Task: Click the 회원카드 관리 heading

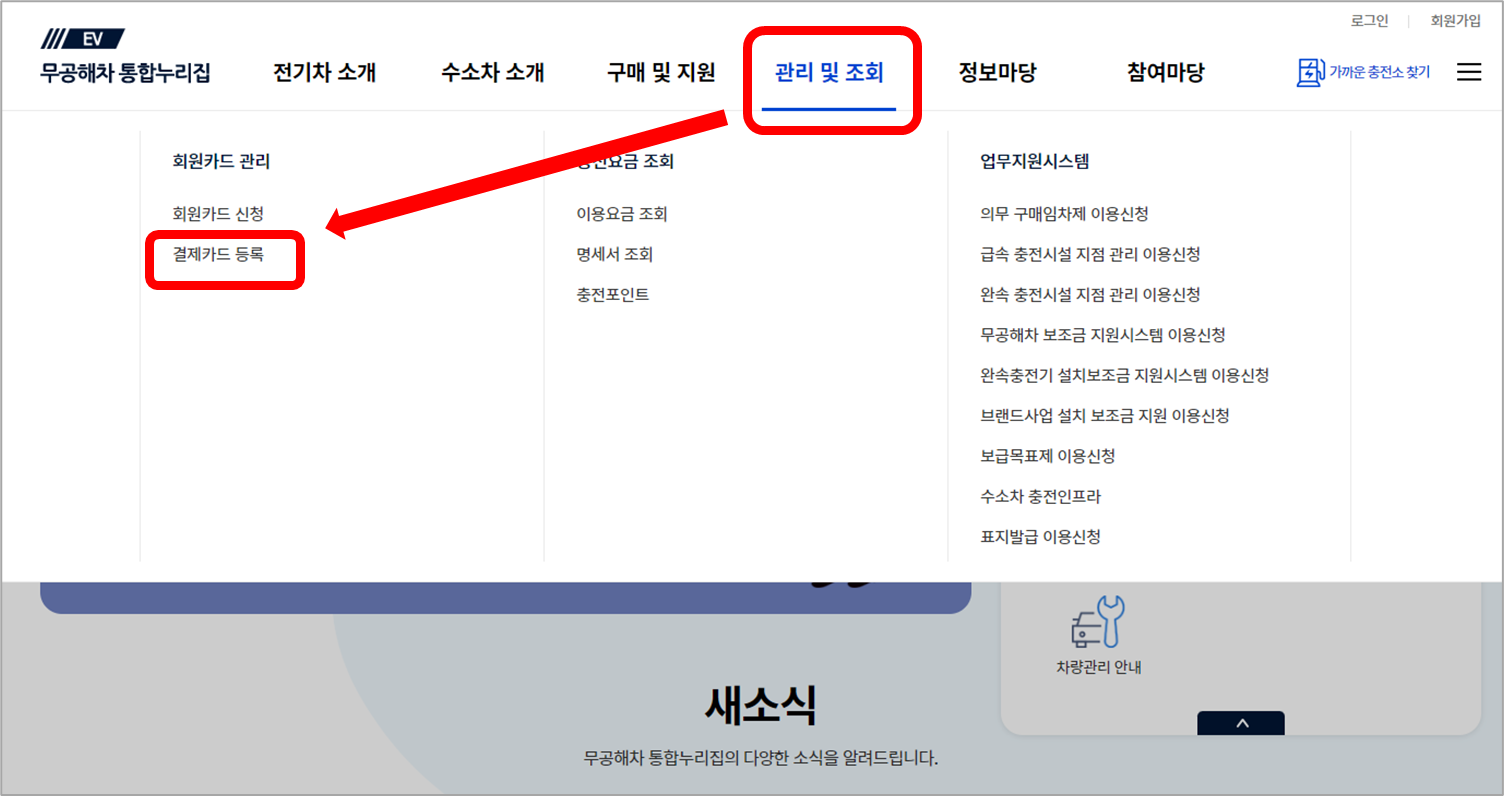Action: pyautogui.click(x=221, y=161)
